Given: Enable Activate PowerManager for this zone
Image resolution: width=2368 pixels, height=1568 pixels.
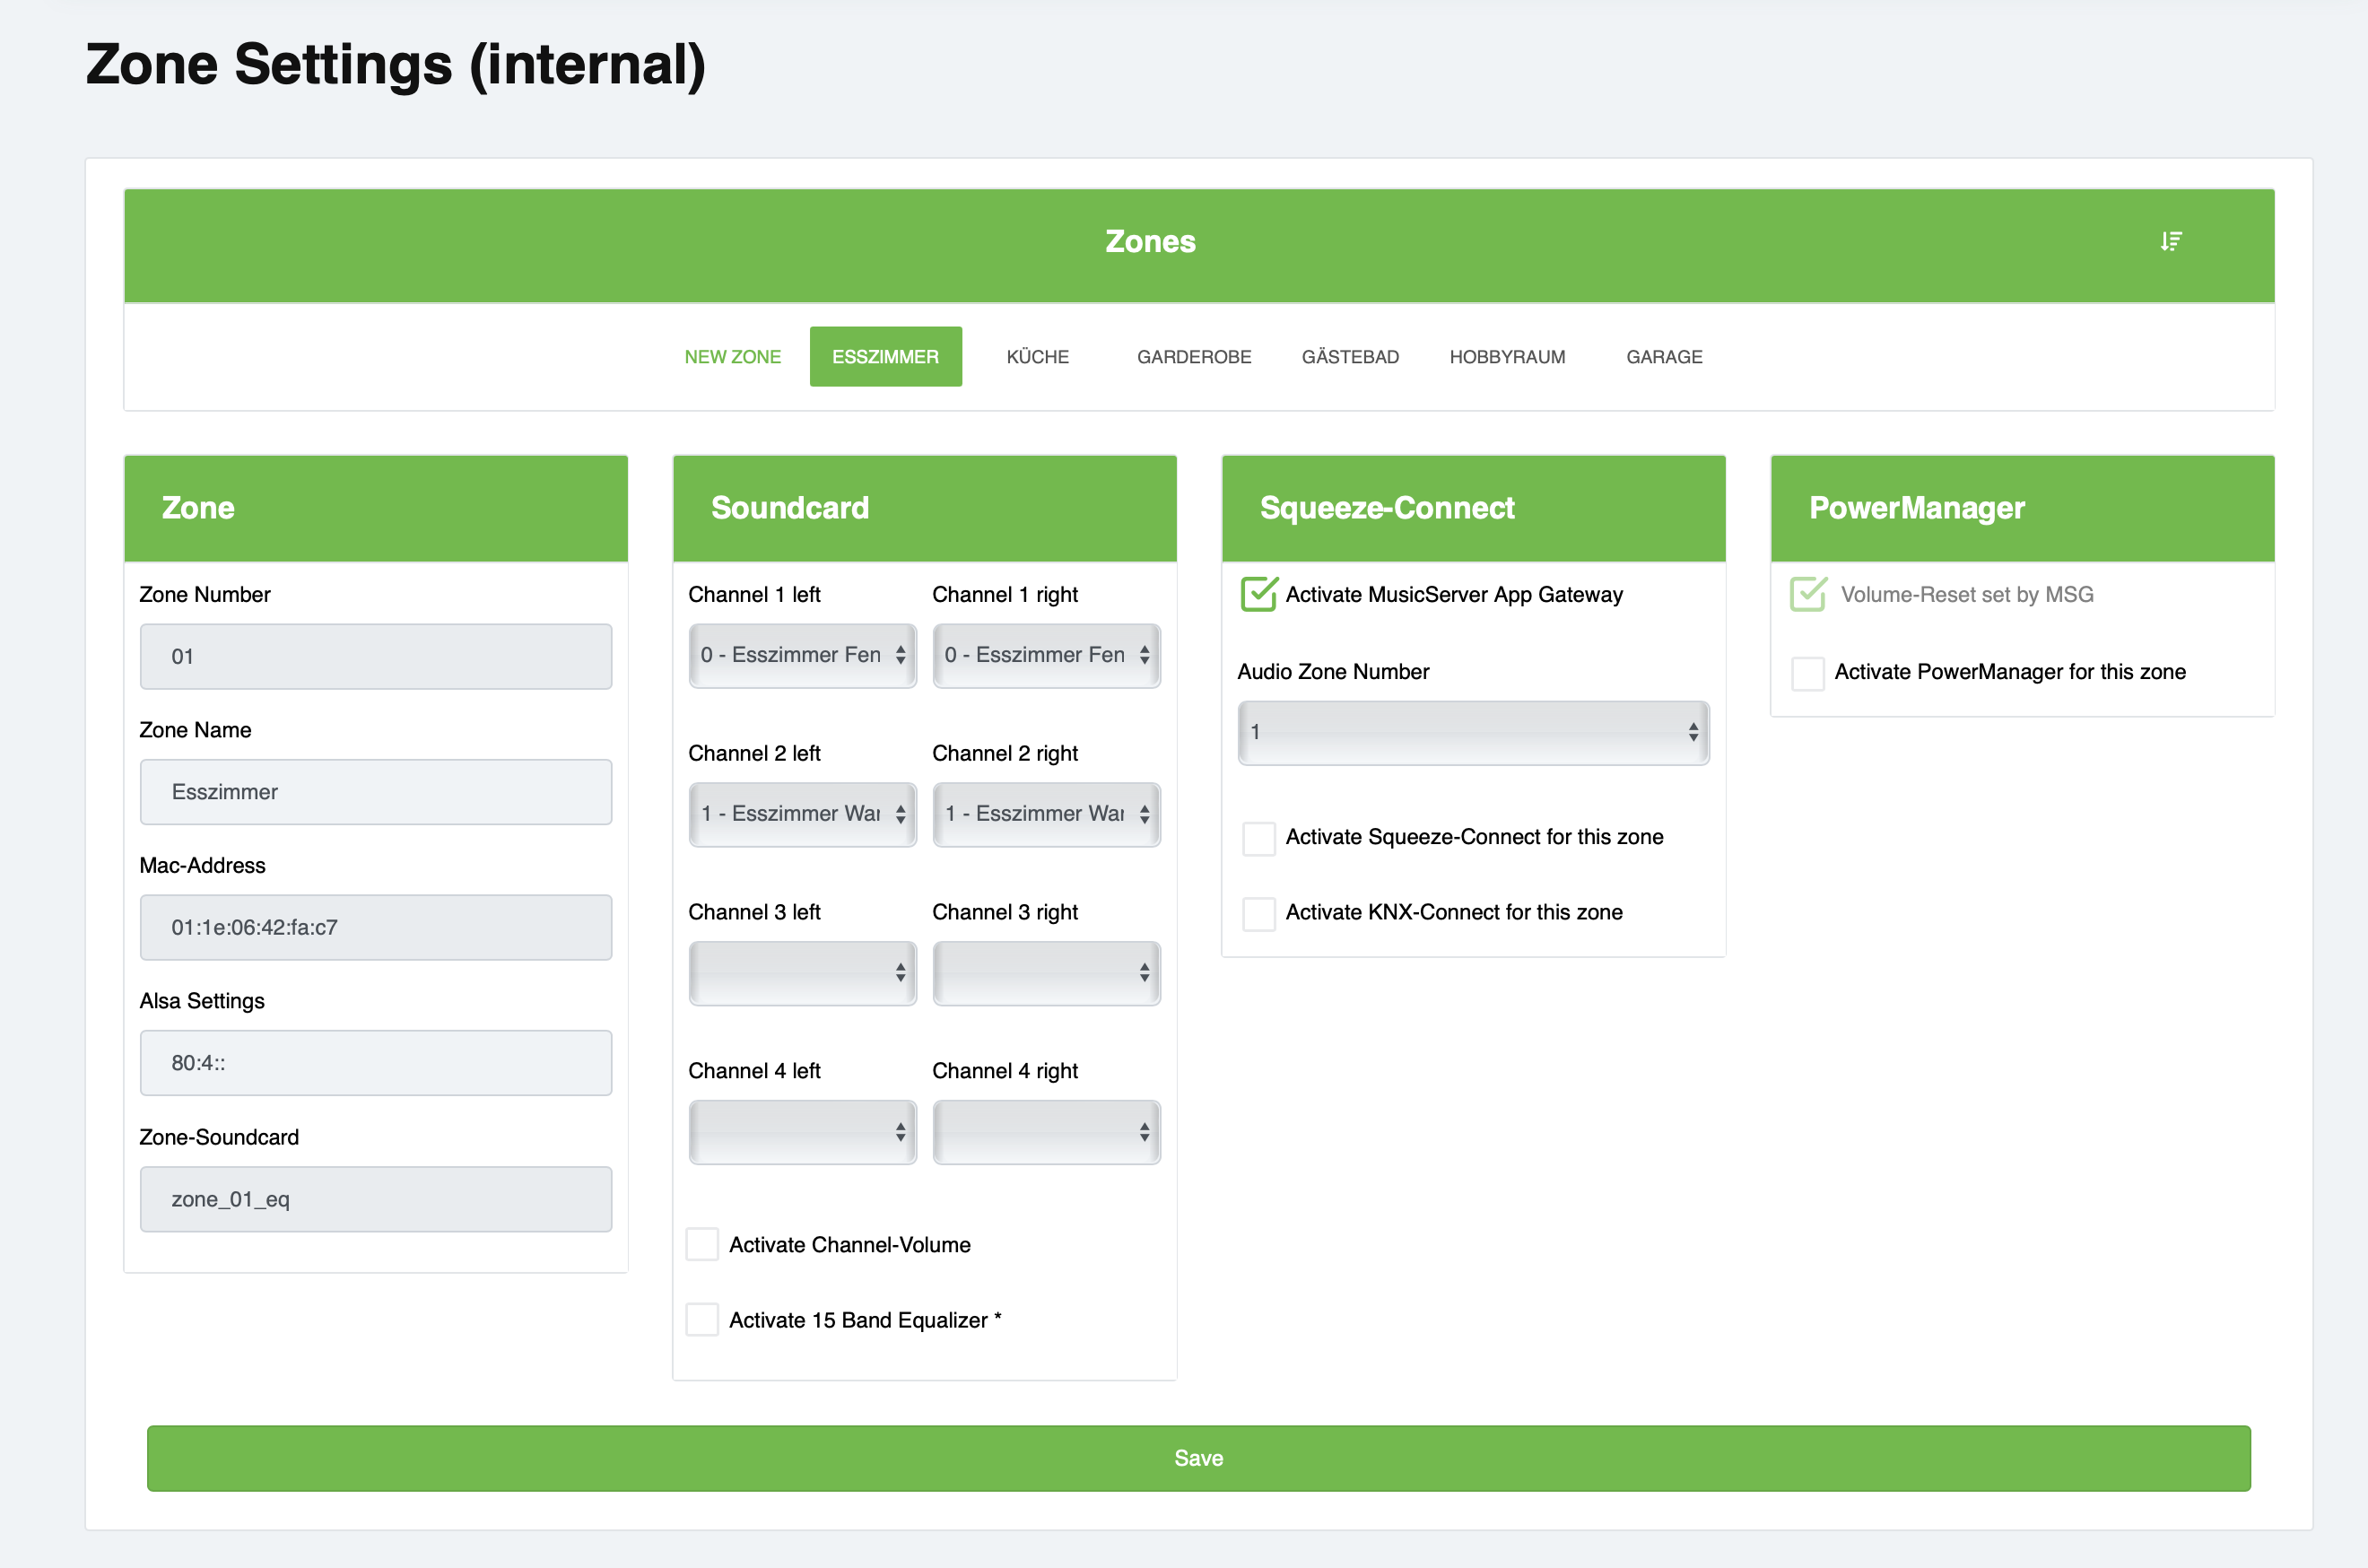Looking at the screenshot, I should pyautogui.click(x=1807, y=673).
